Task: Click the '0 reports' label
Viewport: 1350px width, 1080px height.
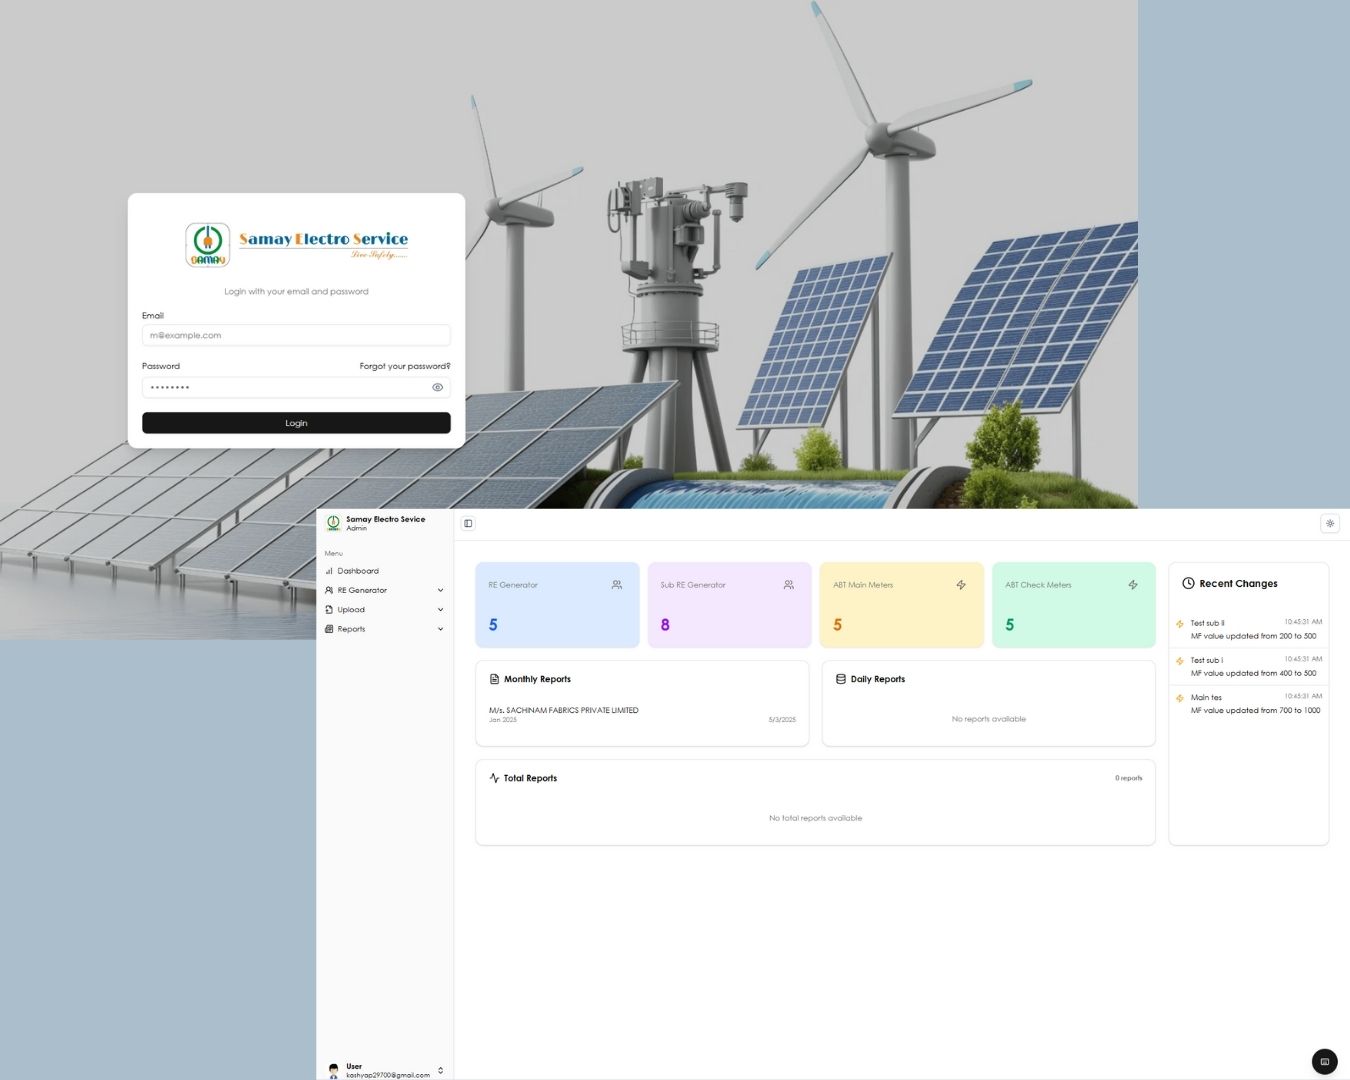Action: click(1129, 778)
